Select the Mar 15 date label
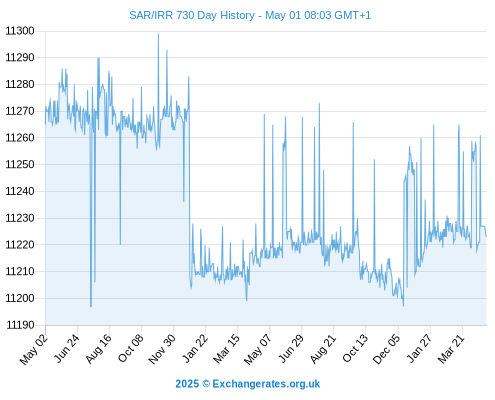Viewport: 495px width, 400px height. pos(226,349)
